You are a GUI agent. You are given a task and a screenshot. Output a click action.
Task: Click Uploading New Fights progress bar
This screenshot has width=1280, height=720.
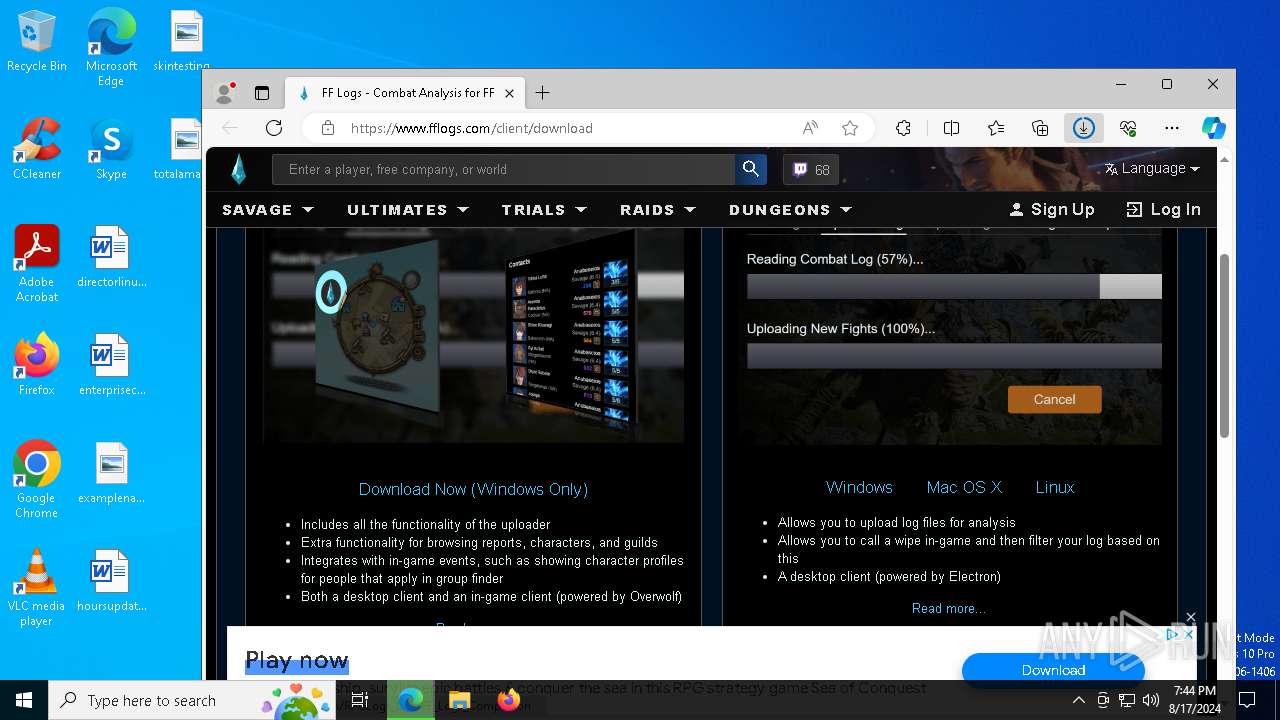[x=954, y=356]
